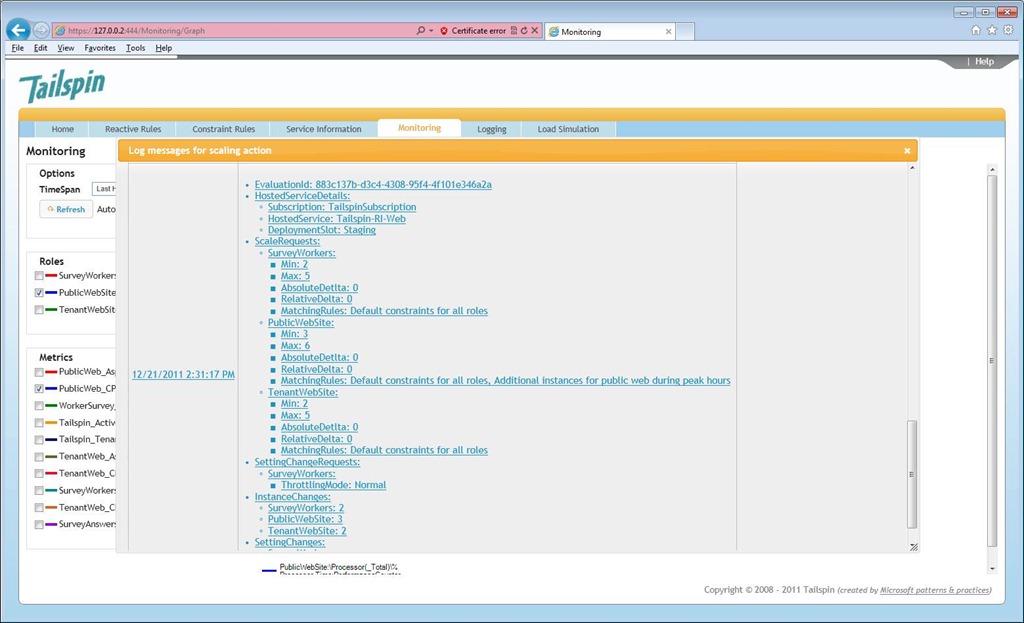Uncheck the PublicWebSite role checkbox
Viewport: 1024px width, 623px height.
pyautogui.click(x=39, y=293)
